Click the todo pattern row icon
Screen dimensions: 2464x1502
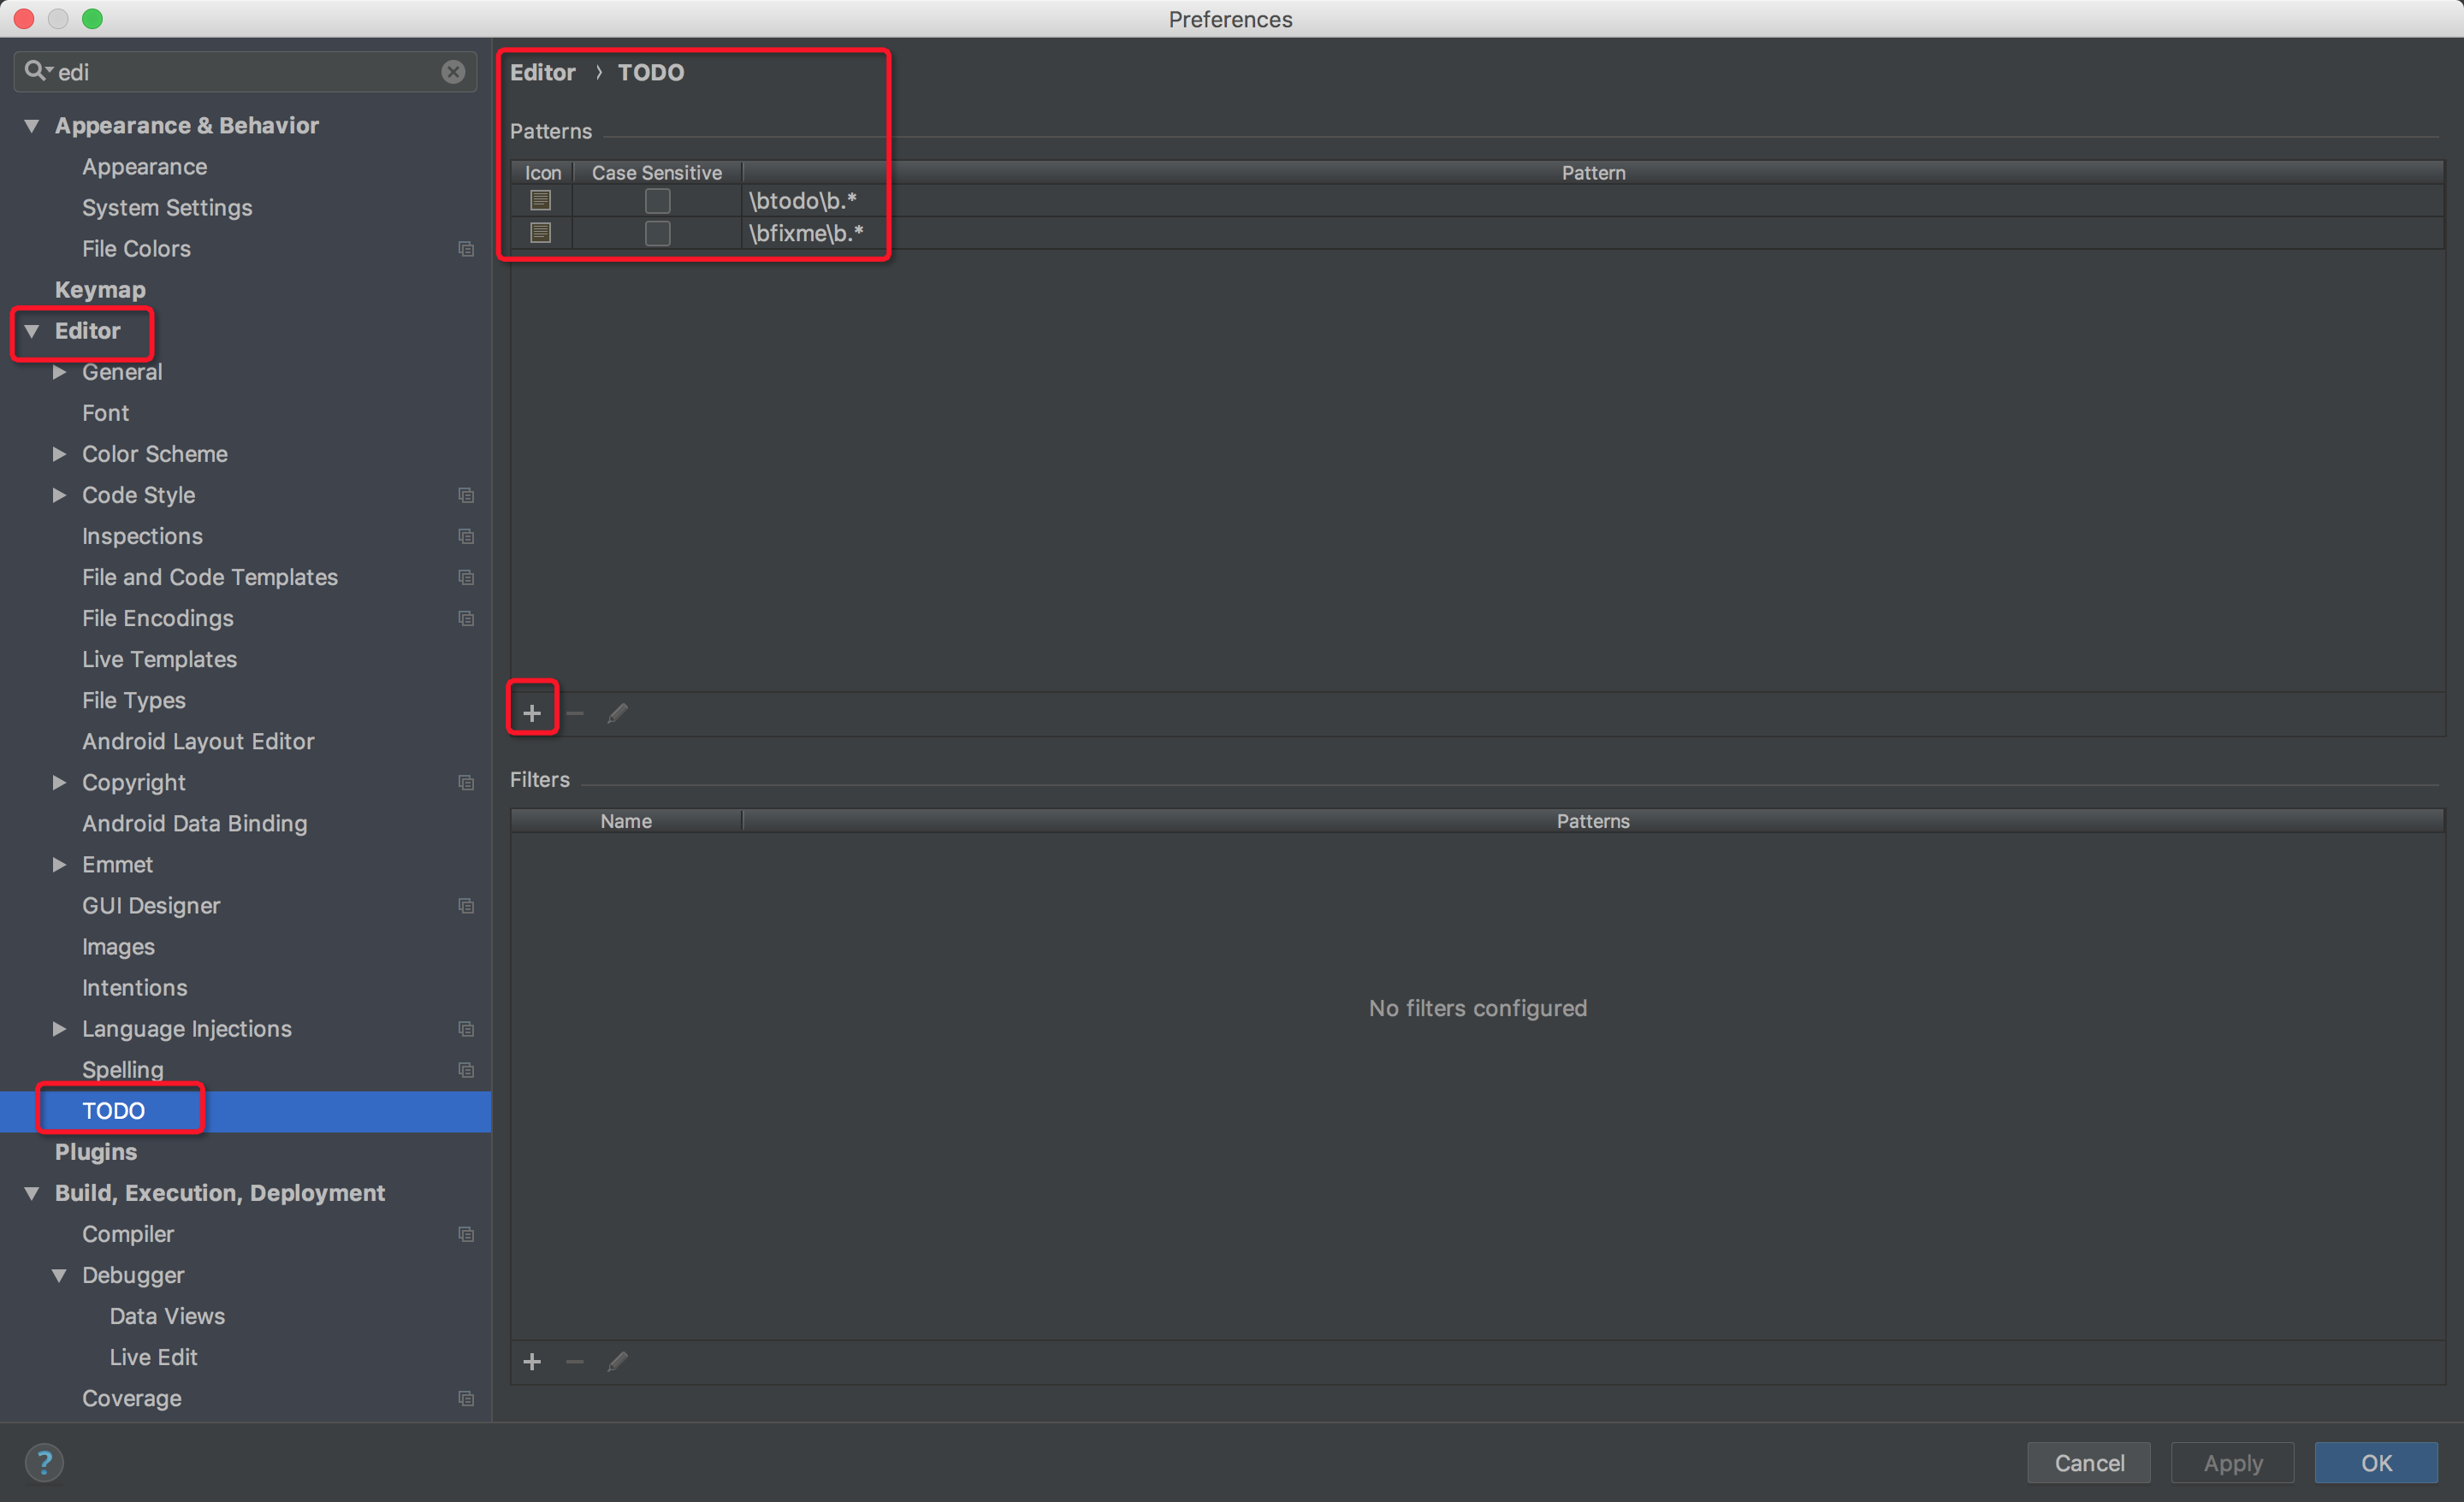(x=540, y=200)
